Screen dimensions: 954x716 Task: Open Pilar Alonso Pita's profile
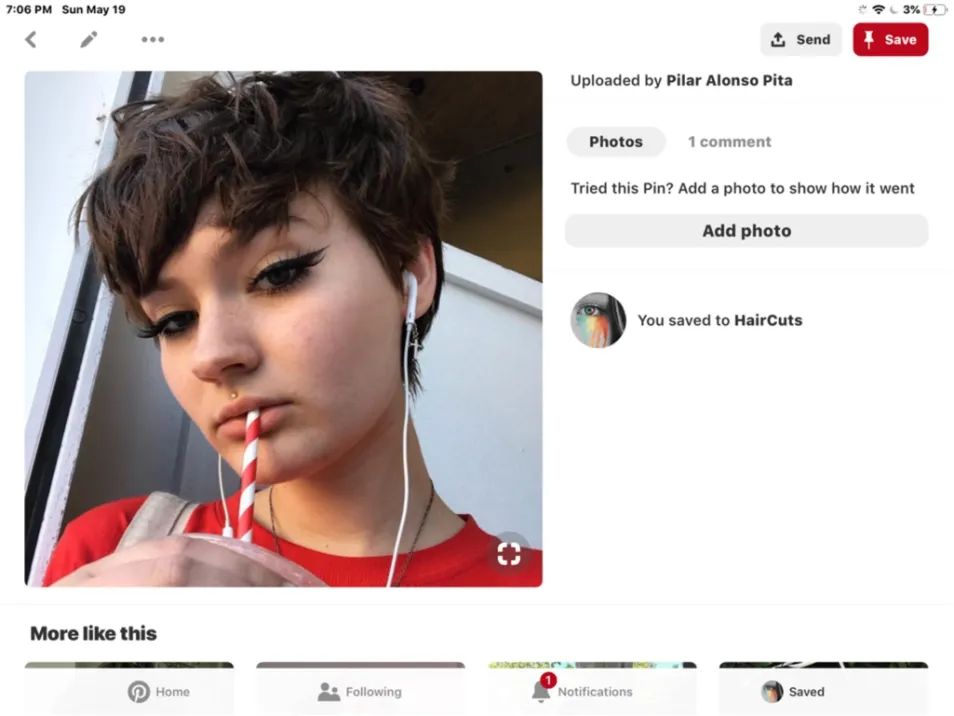[729, 80]
